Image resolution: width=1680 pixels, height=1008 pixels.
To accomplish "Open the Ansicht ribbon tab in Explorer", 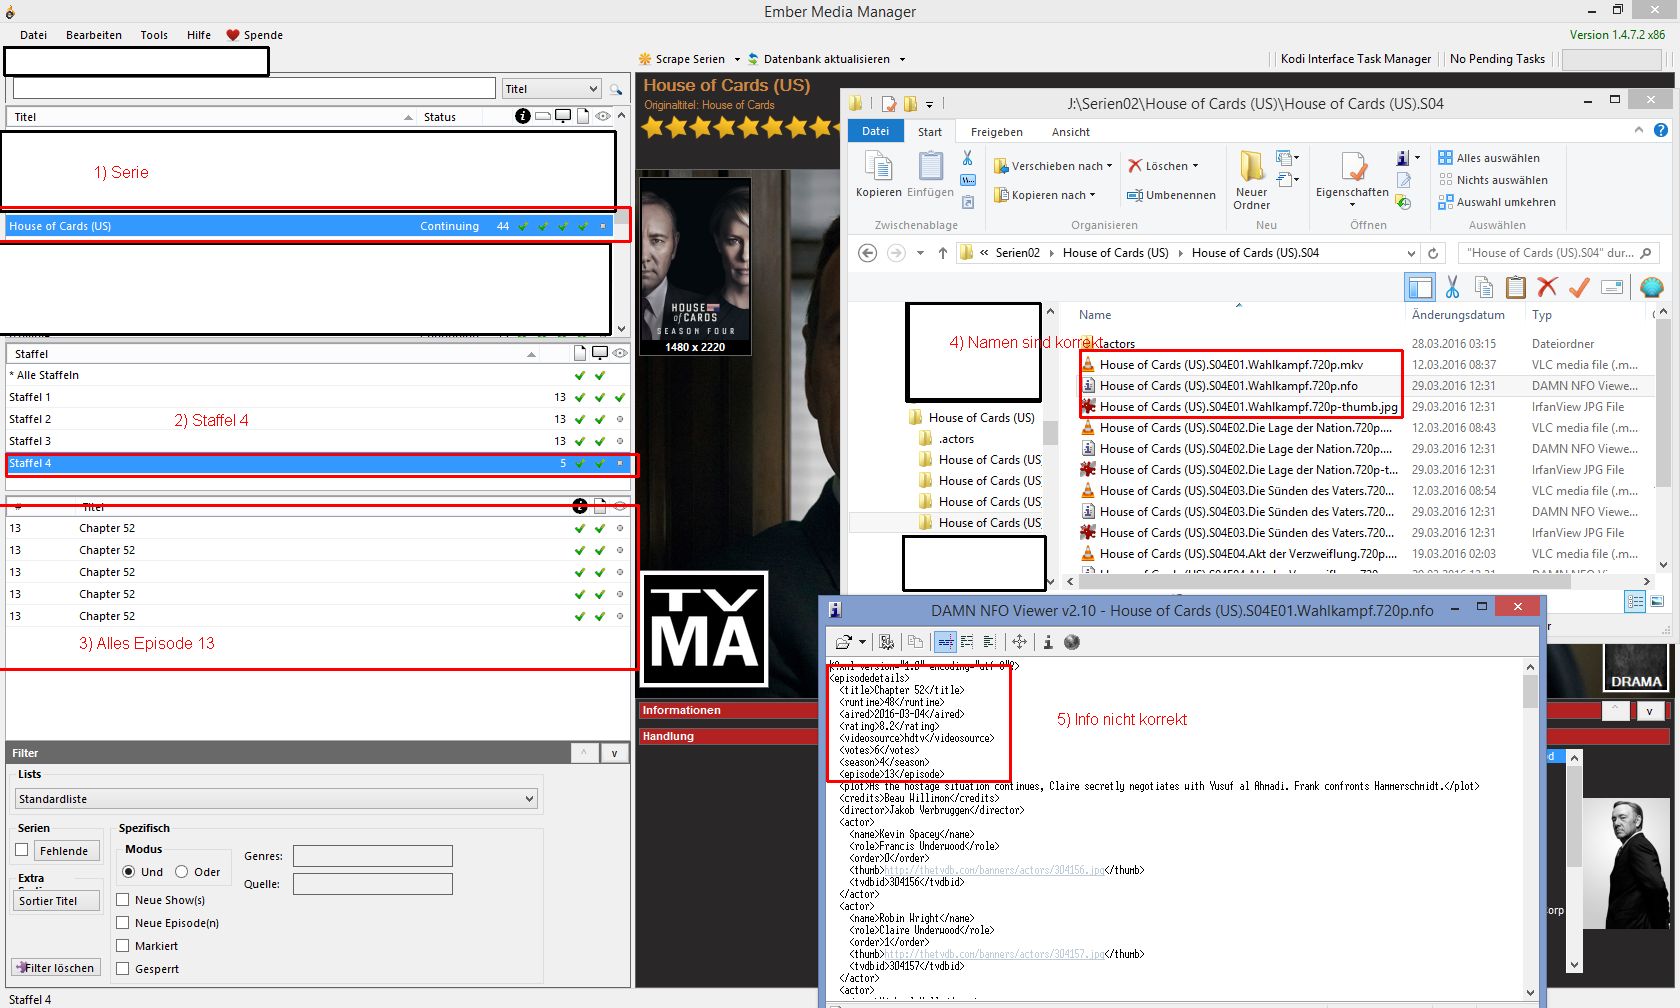I will [1071, 132].
